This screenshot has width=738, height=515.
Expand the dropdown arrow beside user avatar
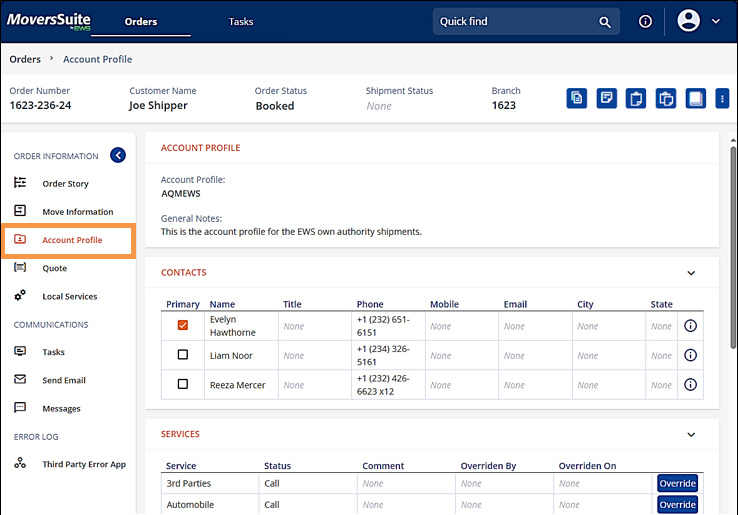click(715, 21)
